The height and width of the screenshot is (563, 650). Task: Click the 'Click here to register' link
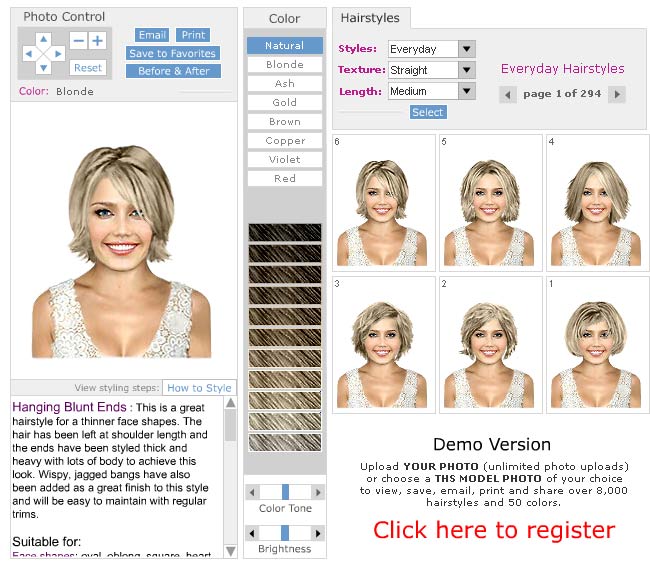[x=494, y=529]
